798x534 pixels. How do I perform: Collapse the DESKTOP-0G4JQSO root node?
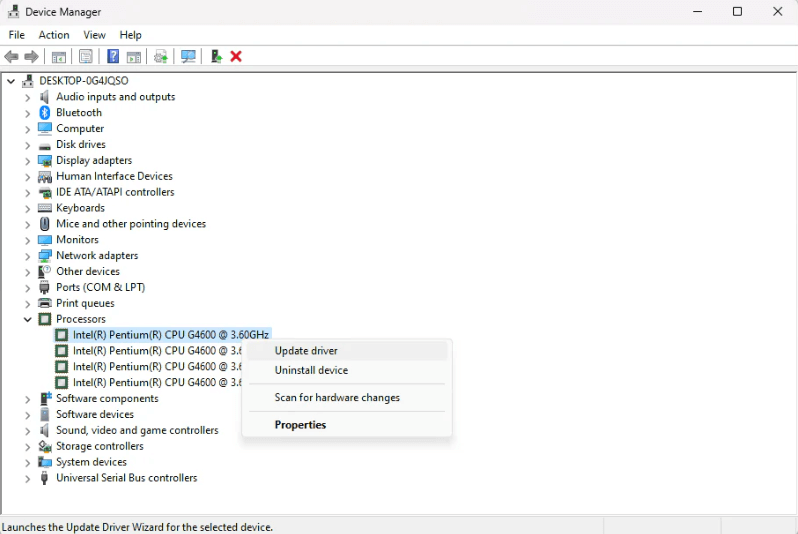(11, 81)
